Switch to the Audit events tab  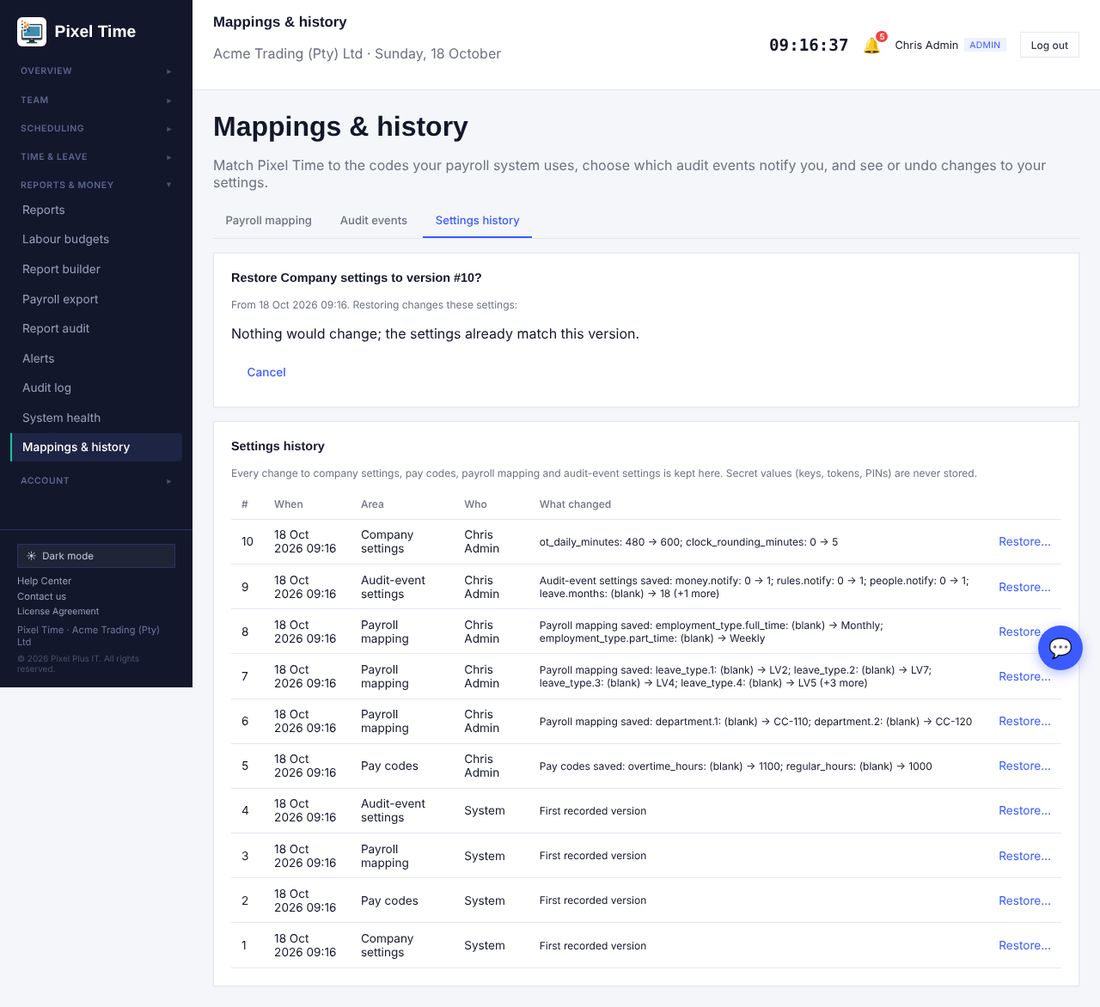(x=373, y=220)
